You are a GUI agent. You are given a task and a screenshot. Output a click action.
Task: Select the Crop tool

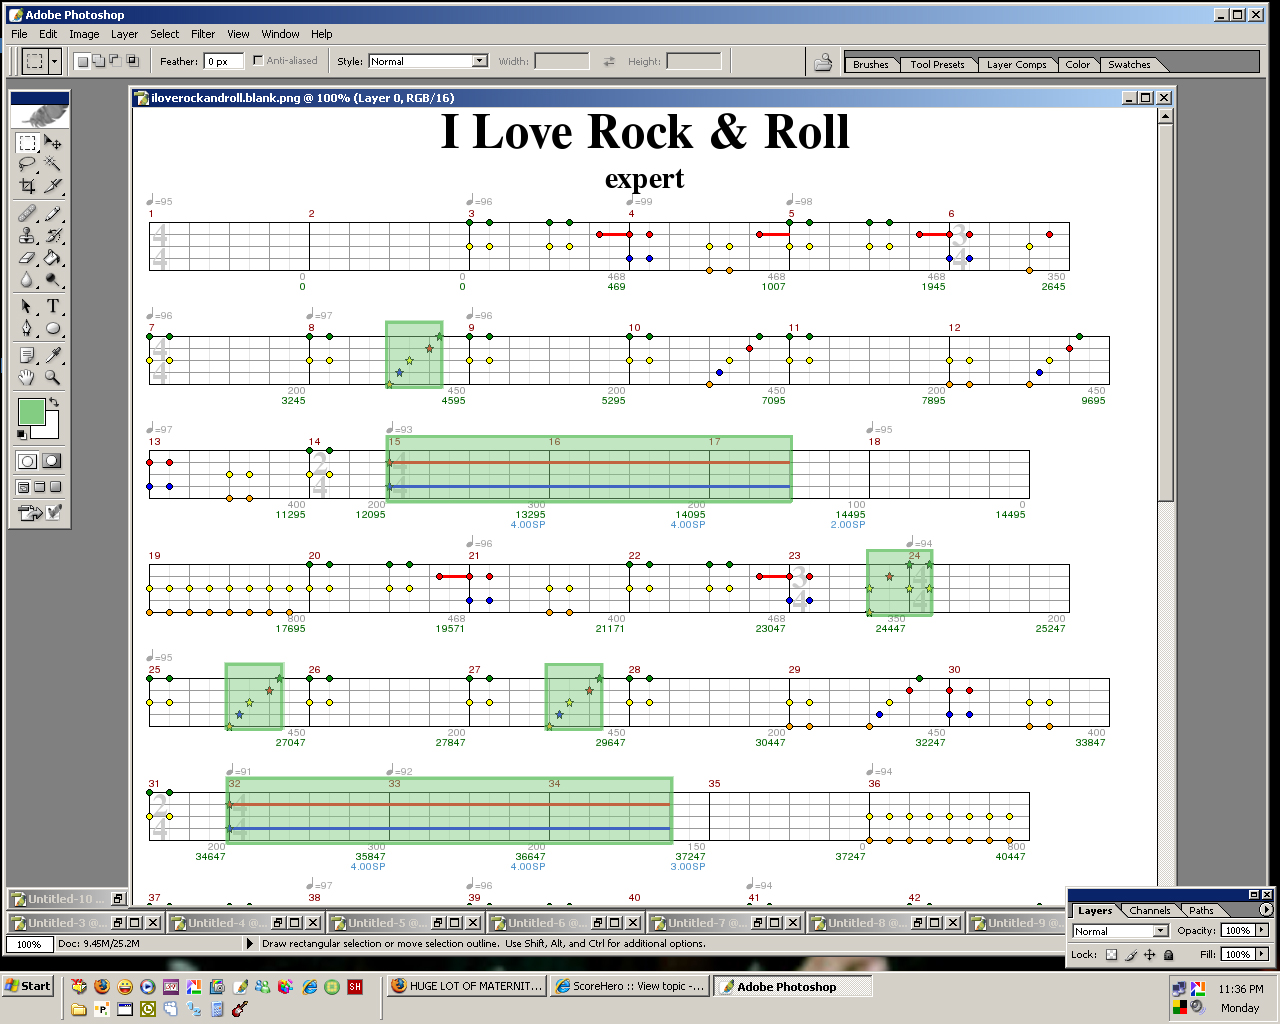tap(27, 185)
